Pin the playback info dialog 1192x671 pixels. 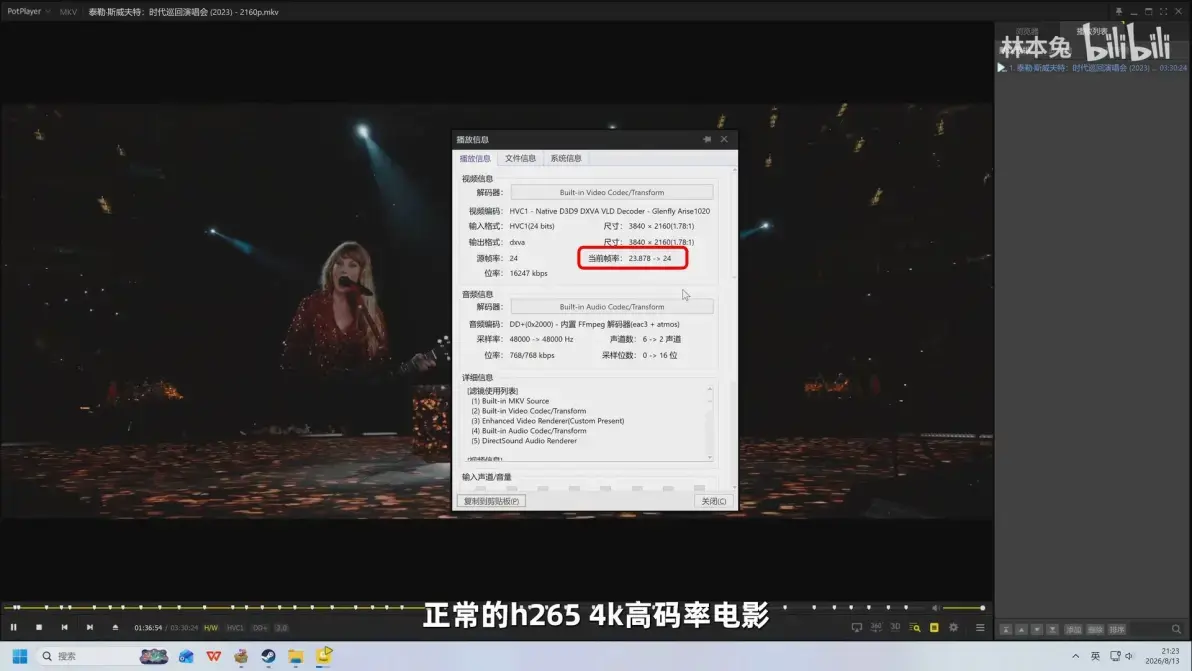point(707,139)
